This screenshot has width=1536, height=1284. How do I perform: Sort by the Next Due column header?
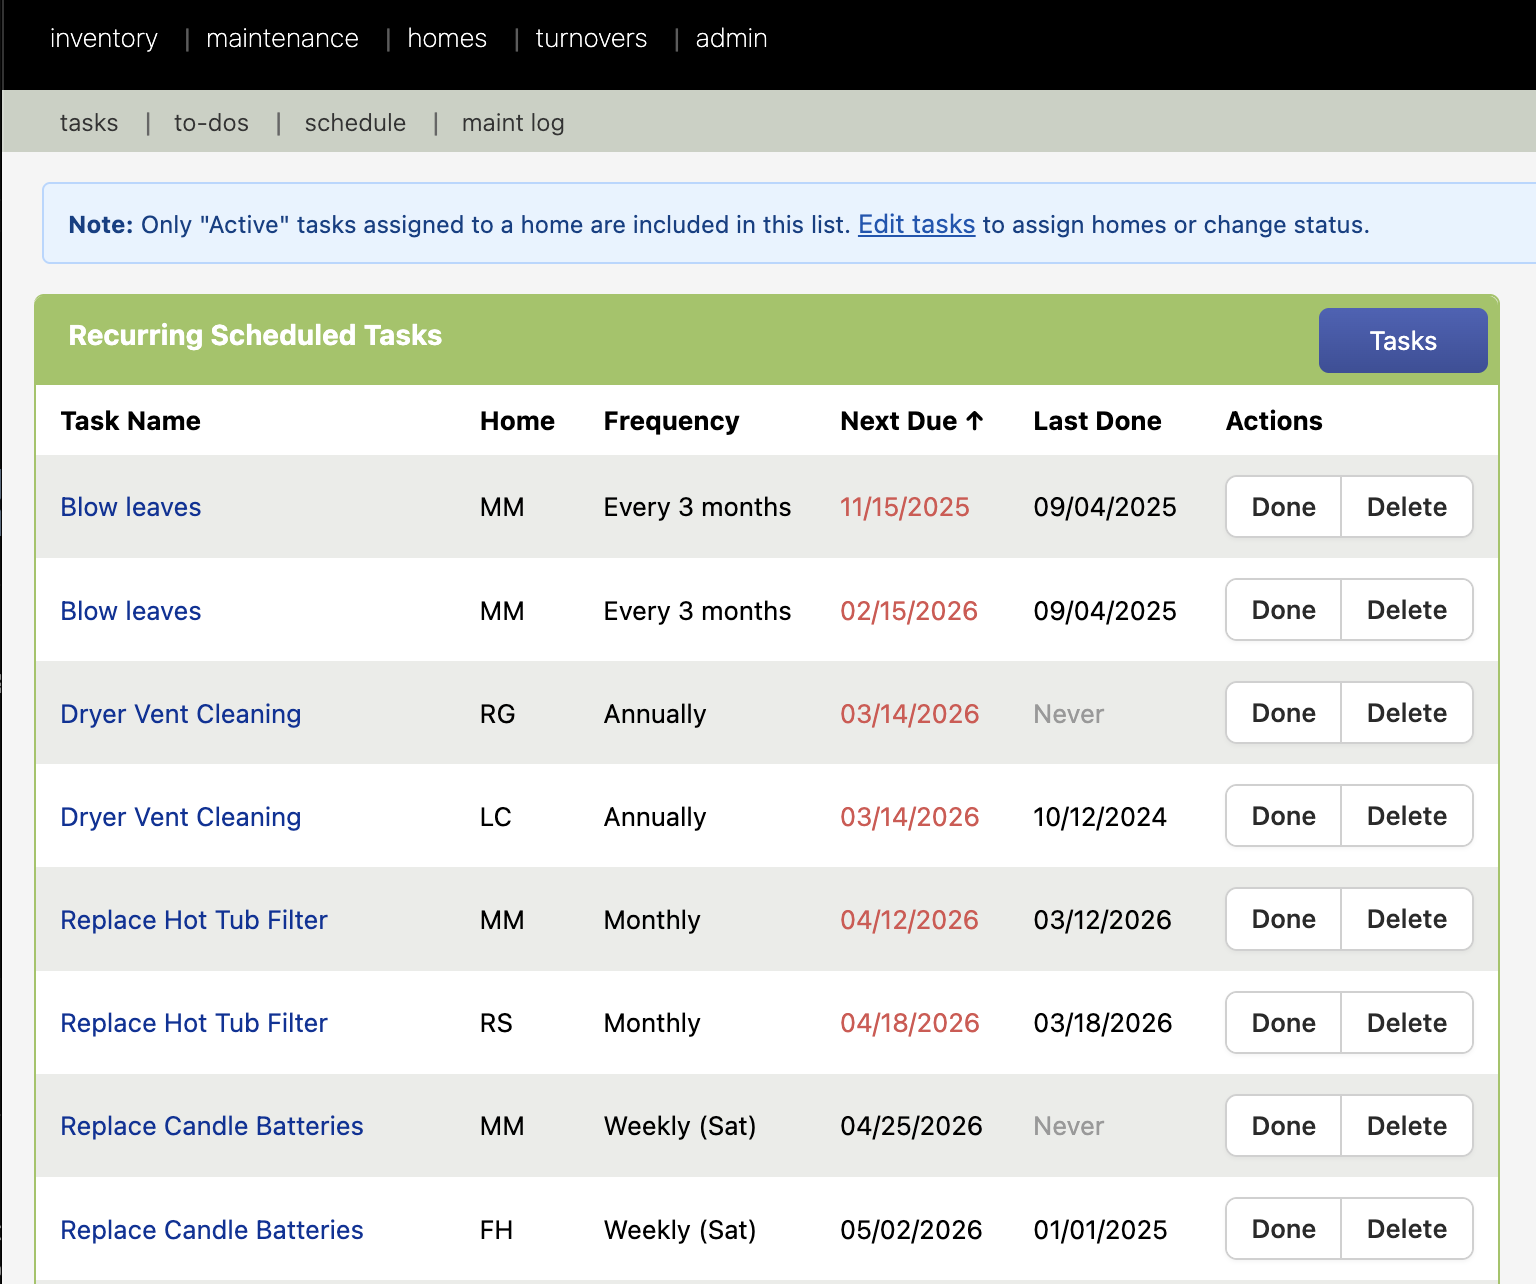[x=912, y=421]
